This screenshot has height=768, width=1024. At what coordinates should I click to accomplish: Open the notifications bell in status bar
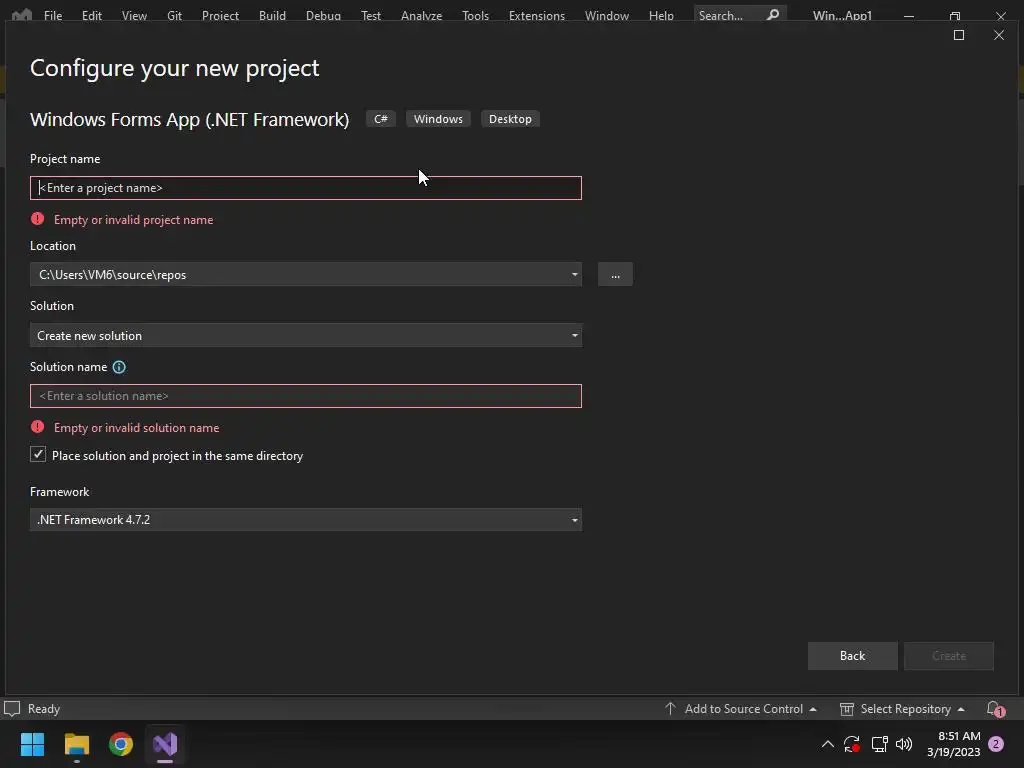pyautogui.click(x=995, y=709)
